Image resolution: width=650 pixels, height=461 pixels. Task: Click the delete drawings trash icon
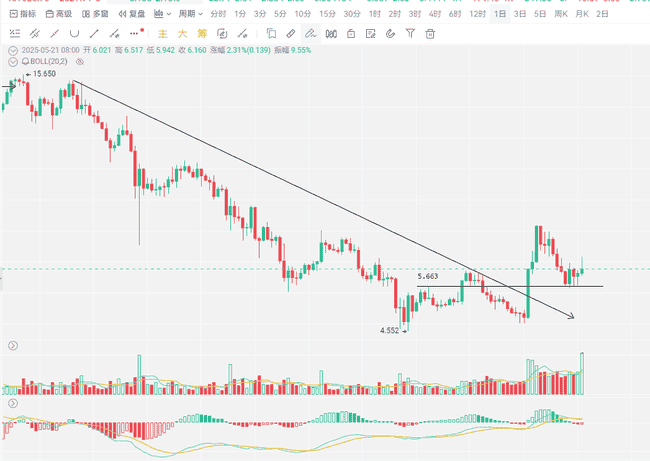430,33
